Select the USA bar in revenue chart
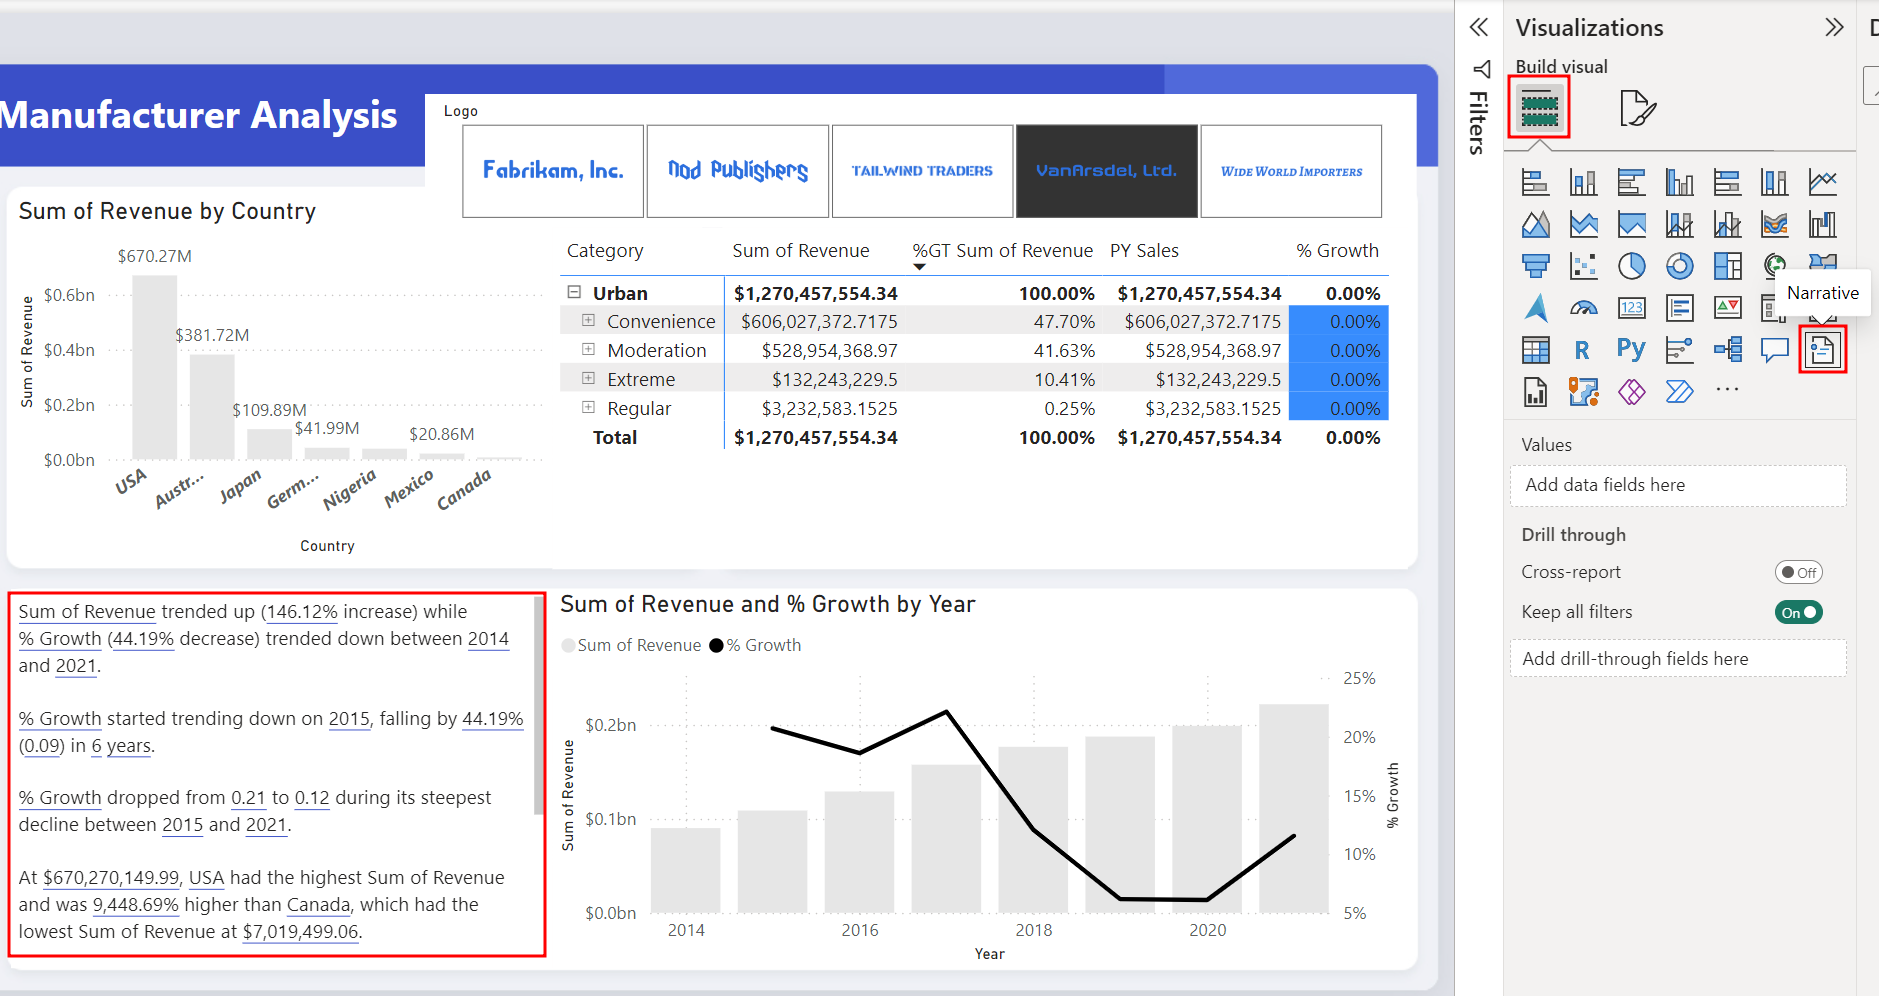The height and width of the screenshot is (996, 1879). click(x=155, y=367)
